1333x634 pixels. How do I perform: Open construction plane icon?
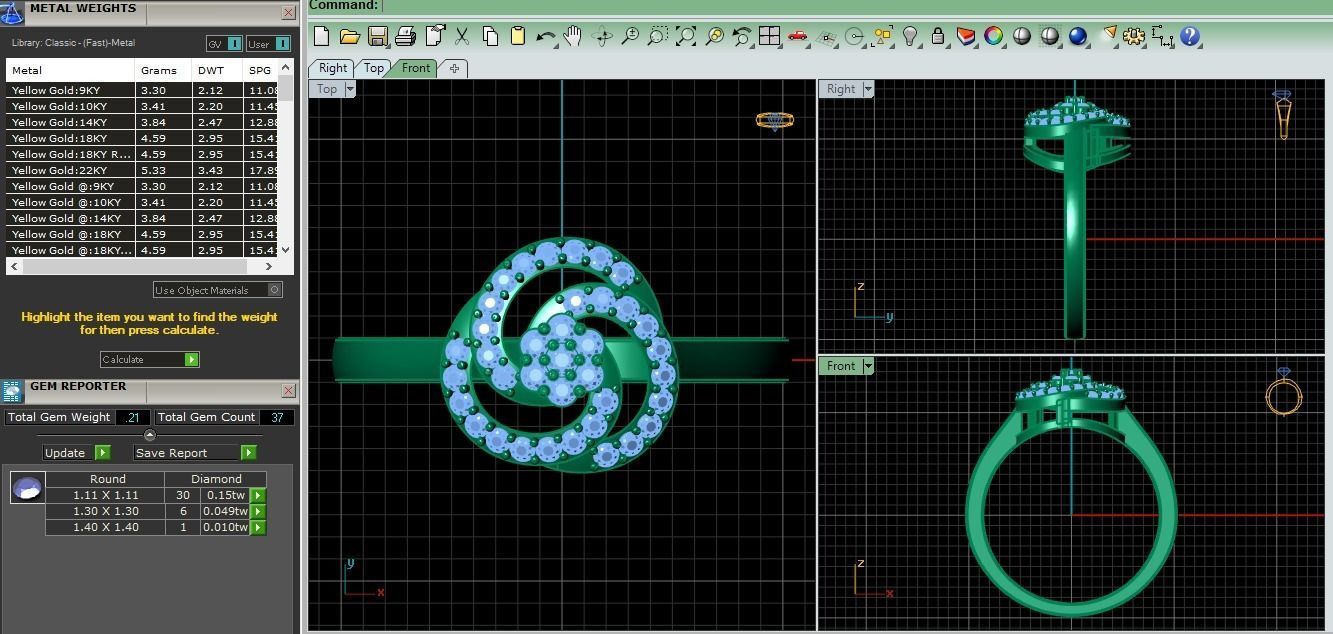pos(826,36)
